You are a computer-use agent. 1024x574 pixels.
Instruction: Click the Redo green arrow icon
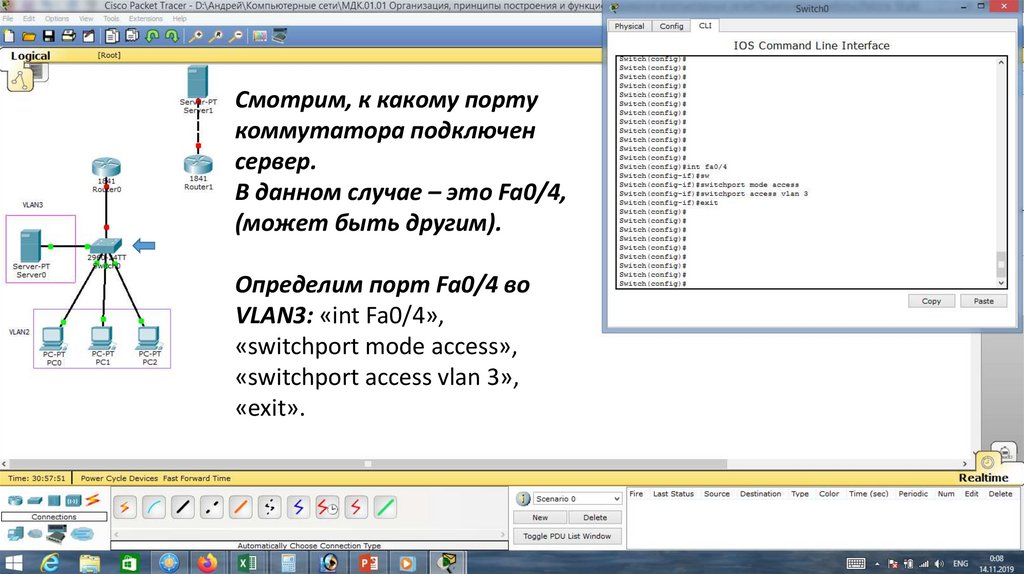[x=172, y=36]
